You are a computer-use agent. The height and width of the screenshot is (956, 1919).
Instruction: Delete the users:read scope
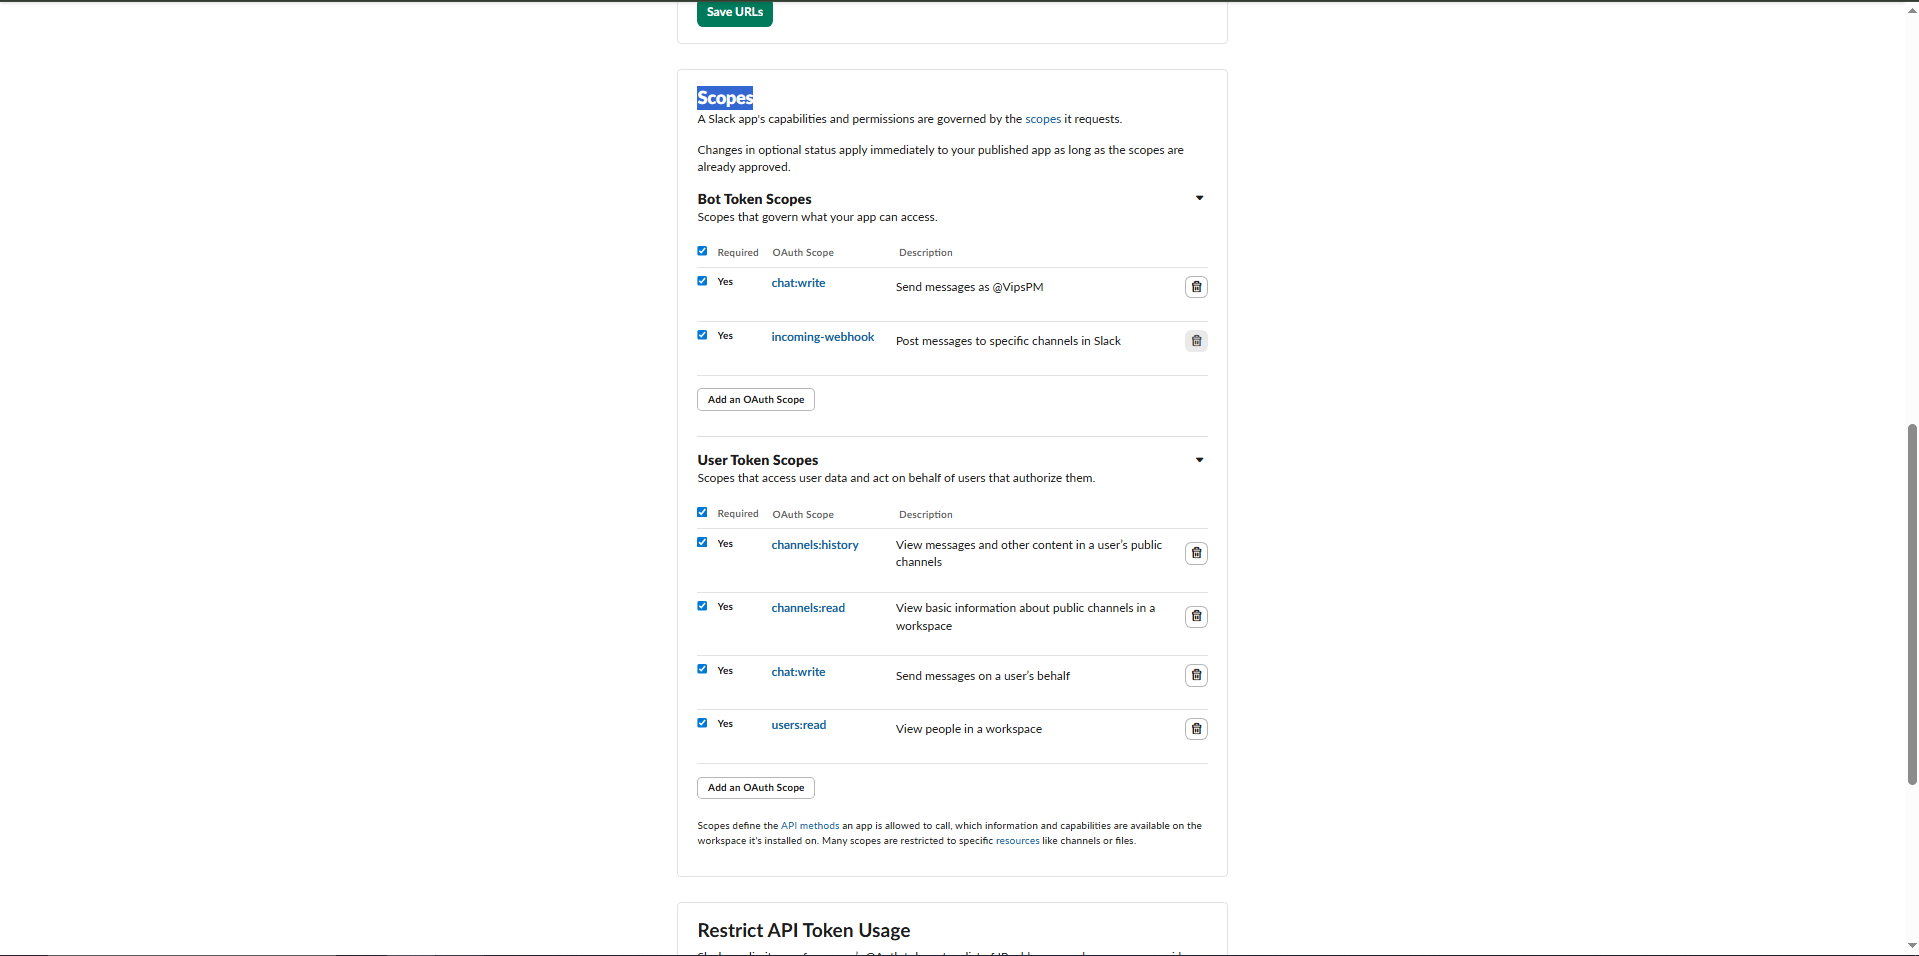(x=1196, y=729)
